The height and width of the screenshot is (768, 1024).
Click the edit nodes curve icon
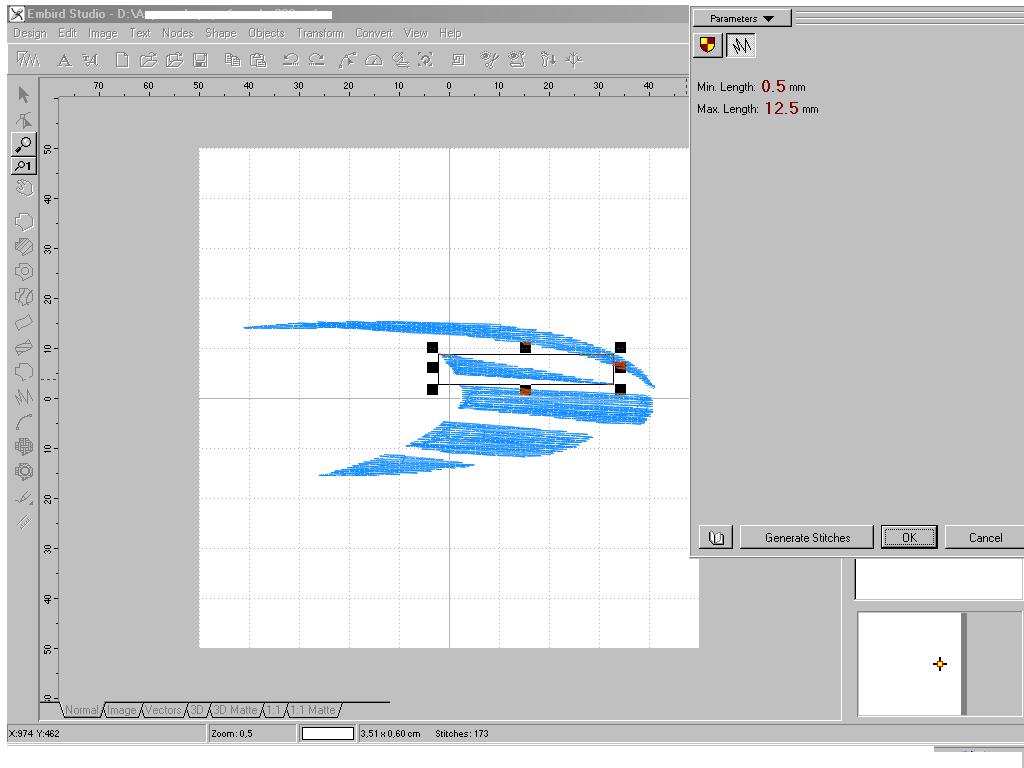(x=347, y=60)
